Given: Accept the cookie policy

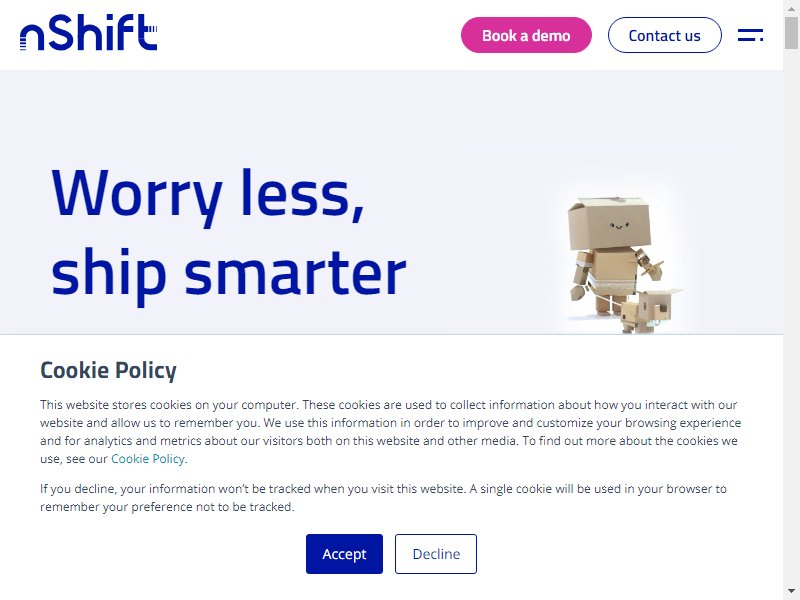Looking at the screenshot, I should [344, 554].
